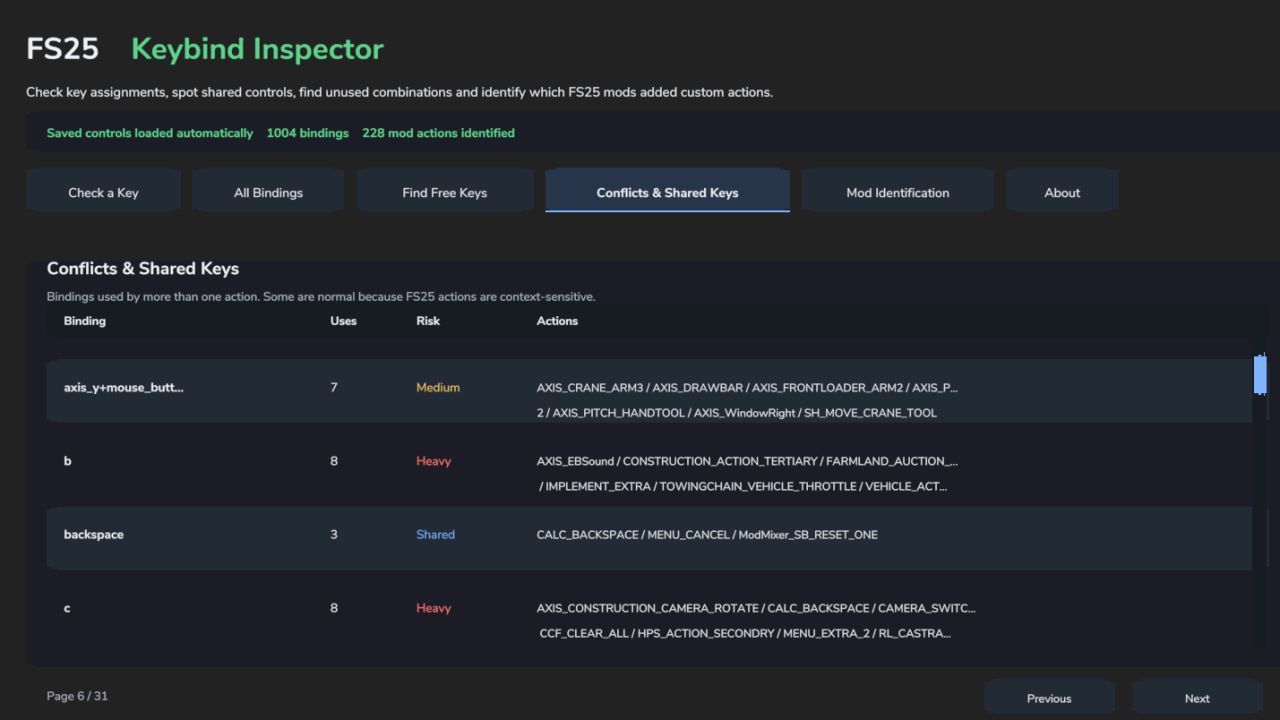
Task: Click the AXIS_EBSound actions text
Action: (747, 474)
